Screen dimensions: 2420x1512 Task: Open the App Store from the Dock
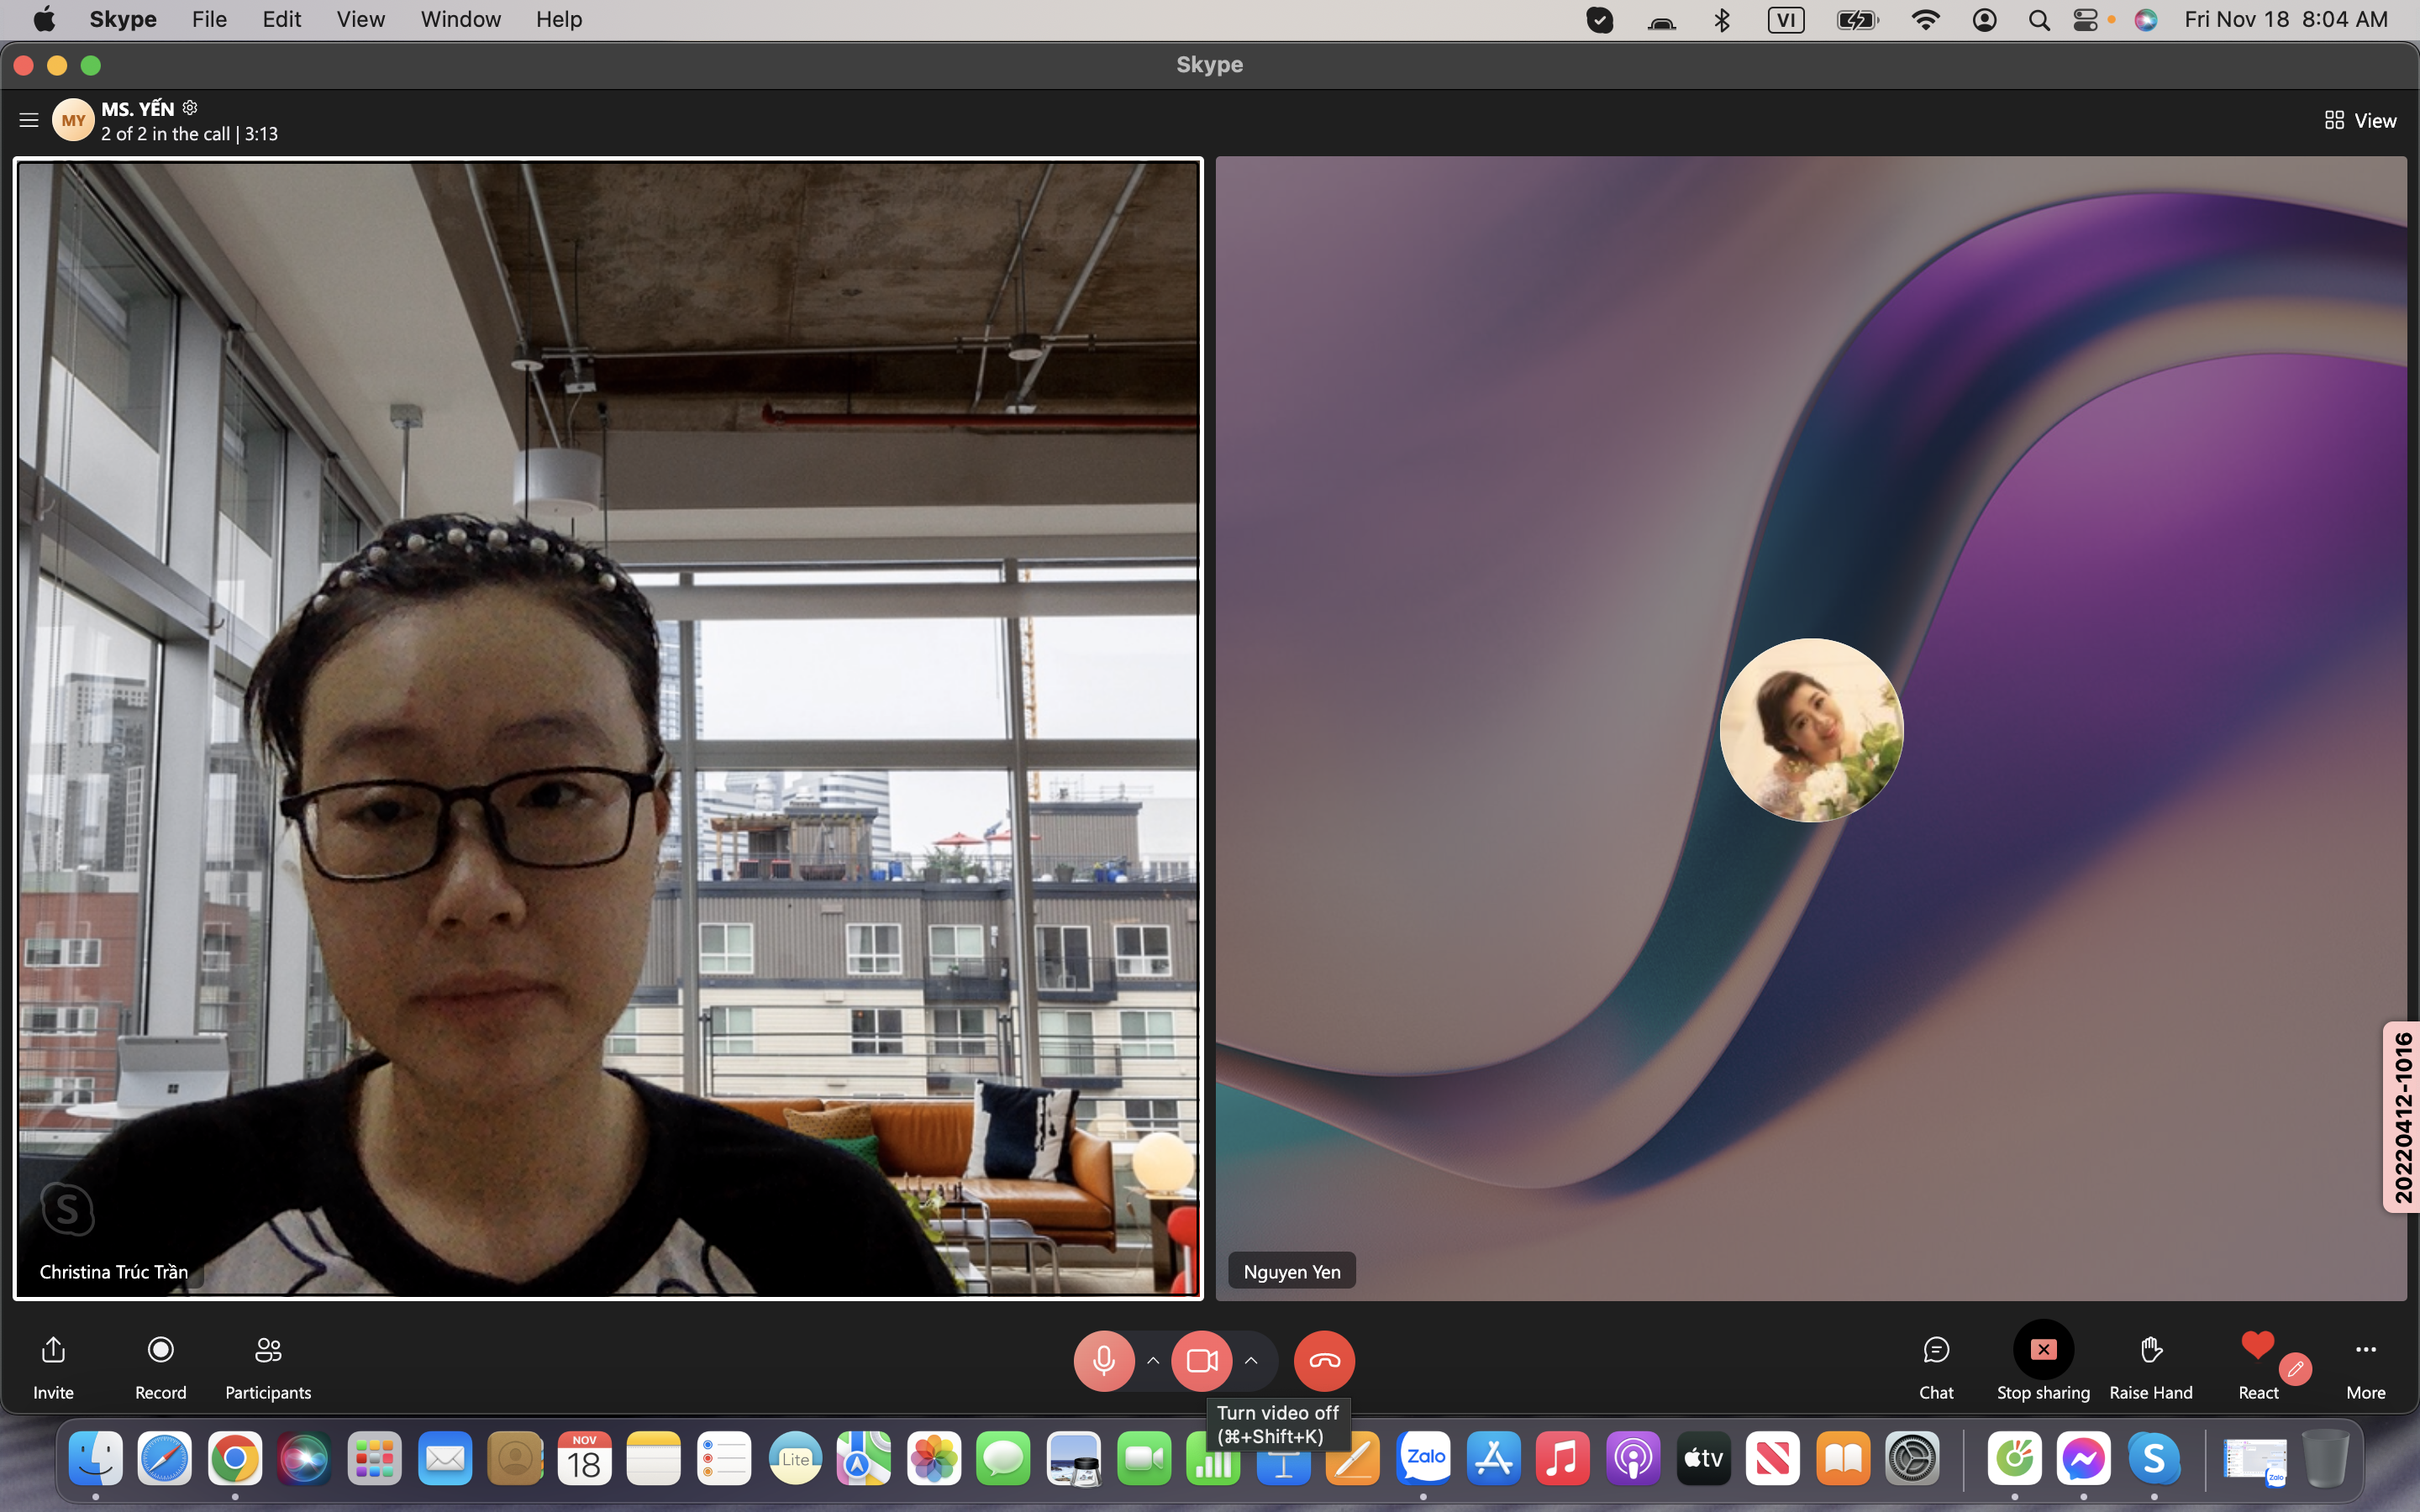tap(1494, 1460)
